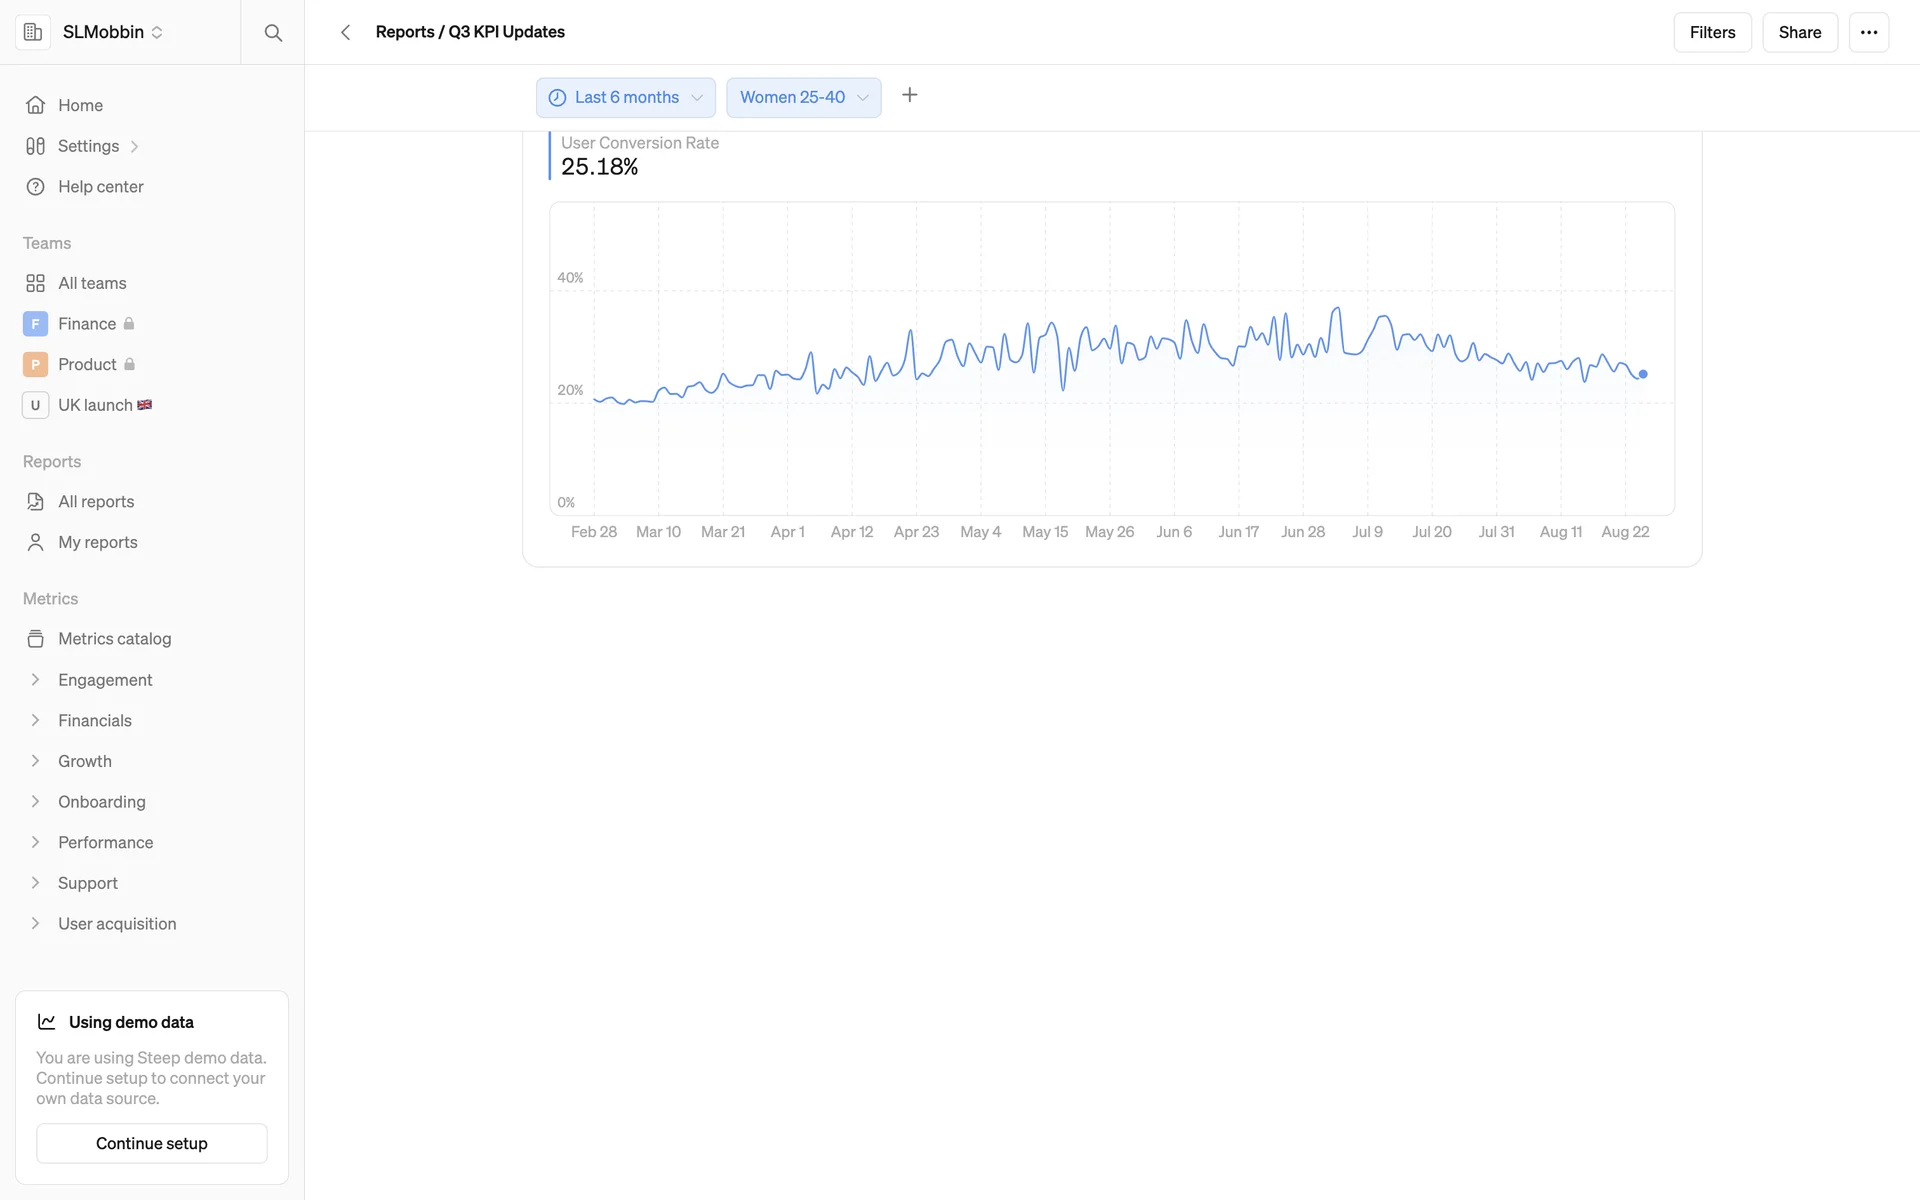1920x1200 pixels.
Task: Expand the Engagement metrics category
Action: point(36,680)
